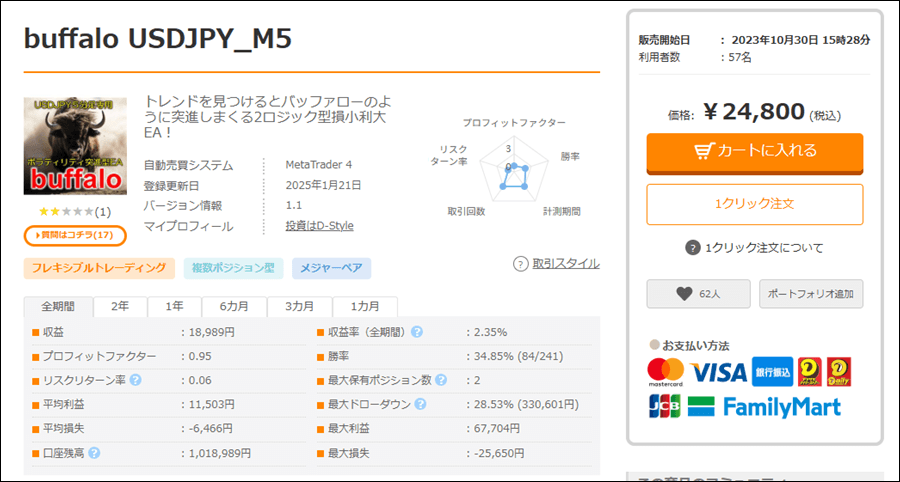Click the 利用者数 value 57名
This screenshot has height=482, width=900.
pyautogui.click(x=742, y=57)
